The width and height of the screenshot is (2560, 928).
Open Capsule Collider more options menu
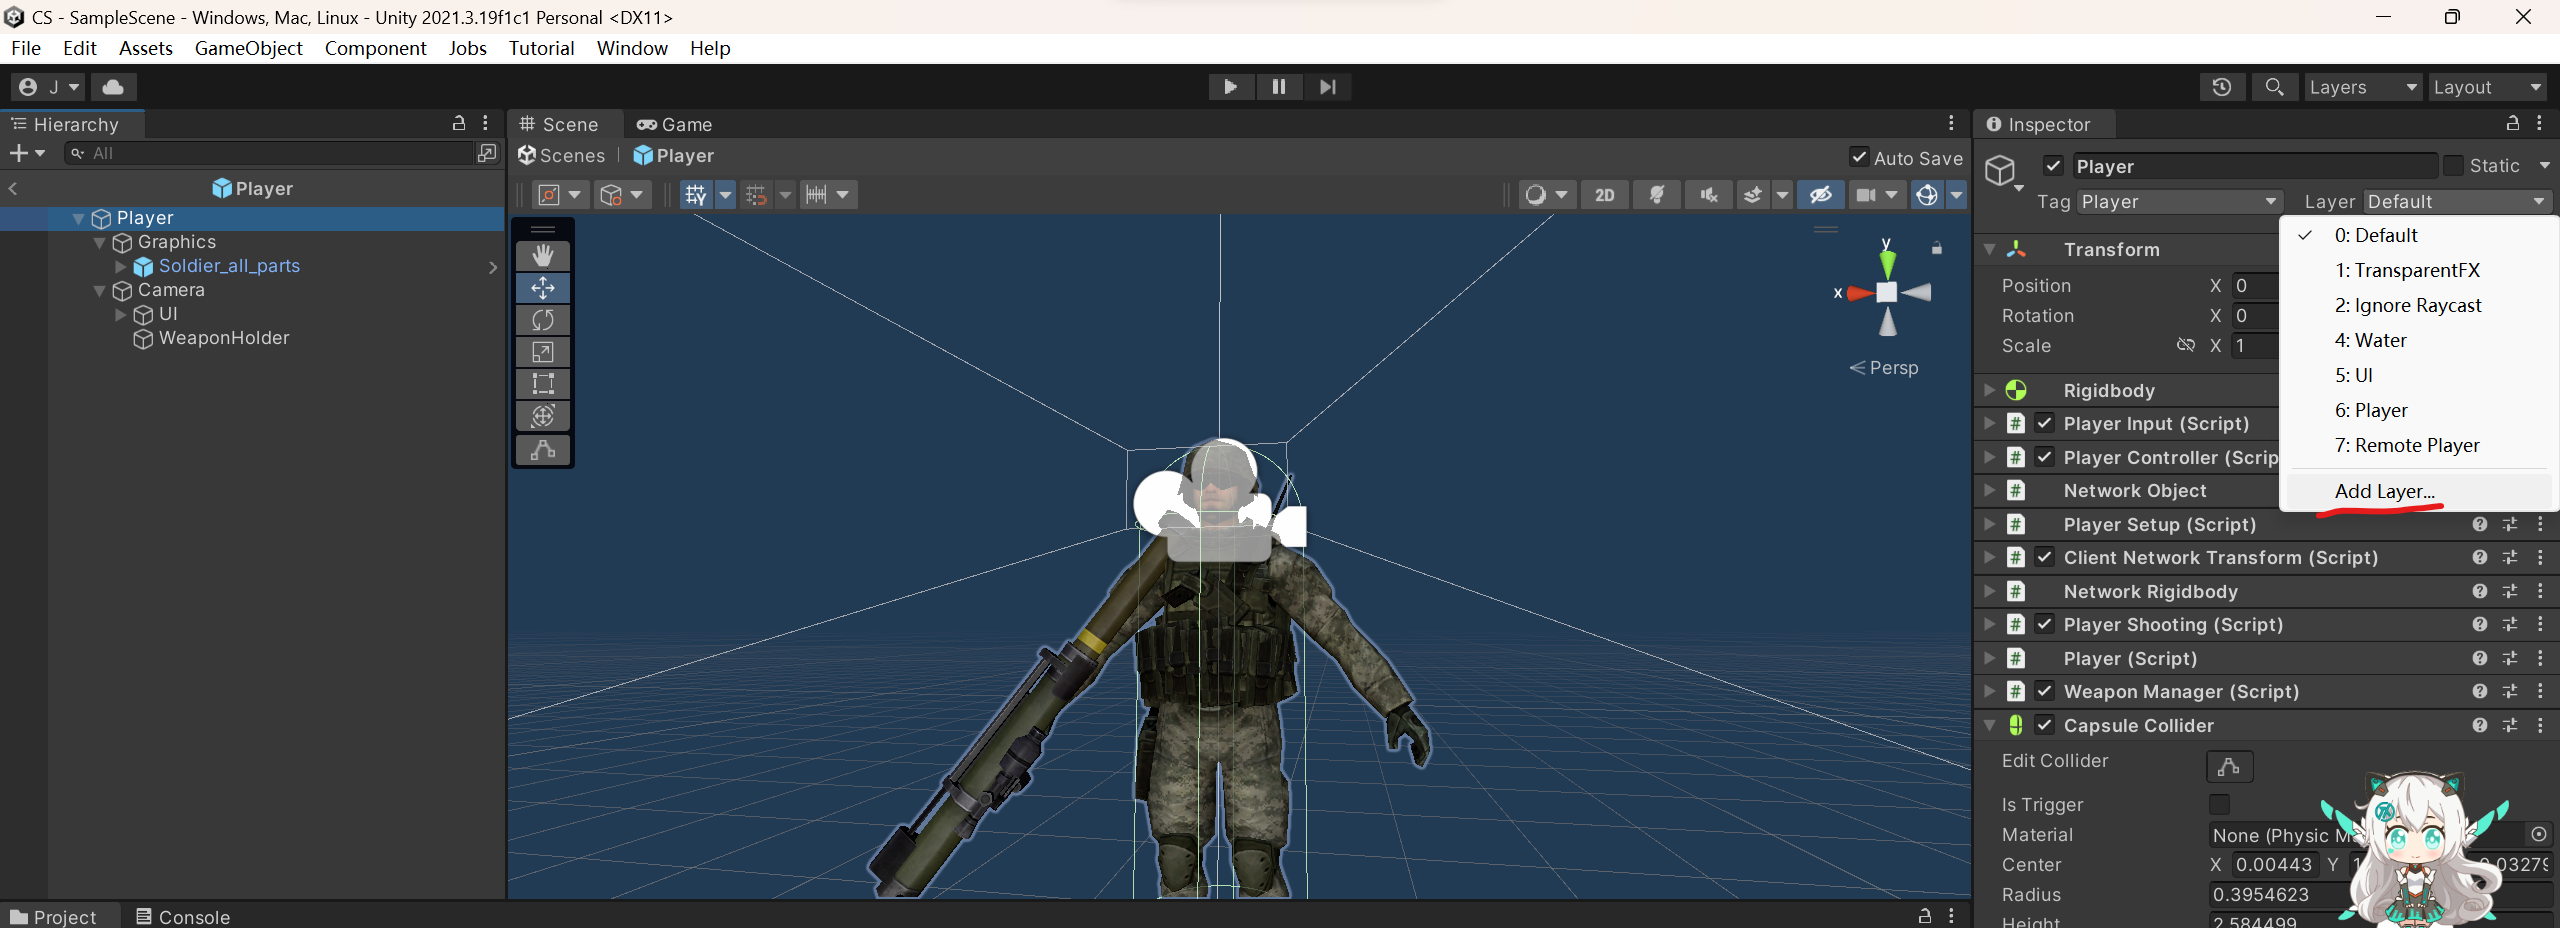[2540, 725]
